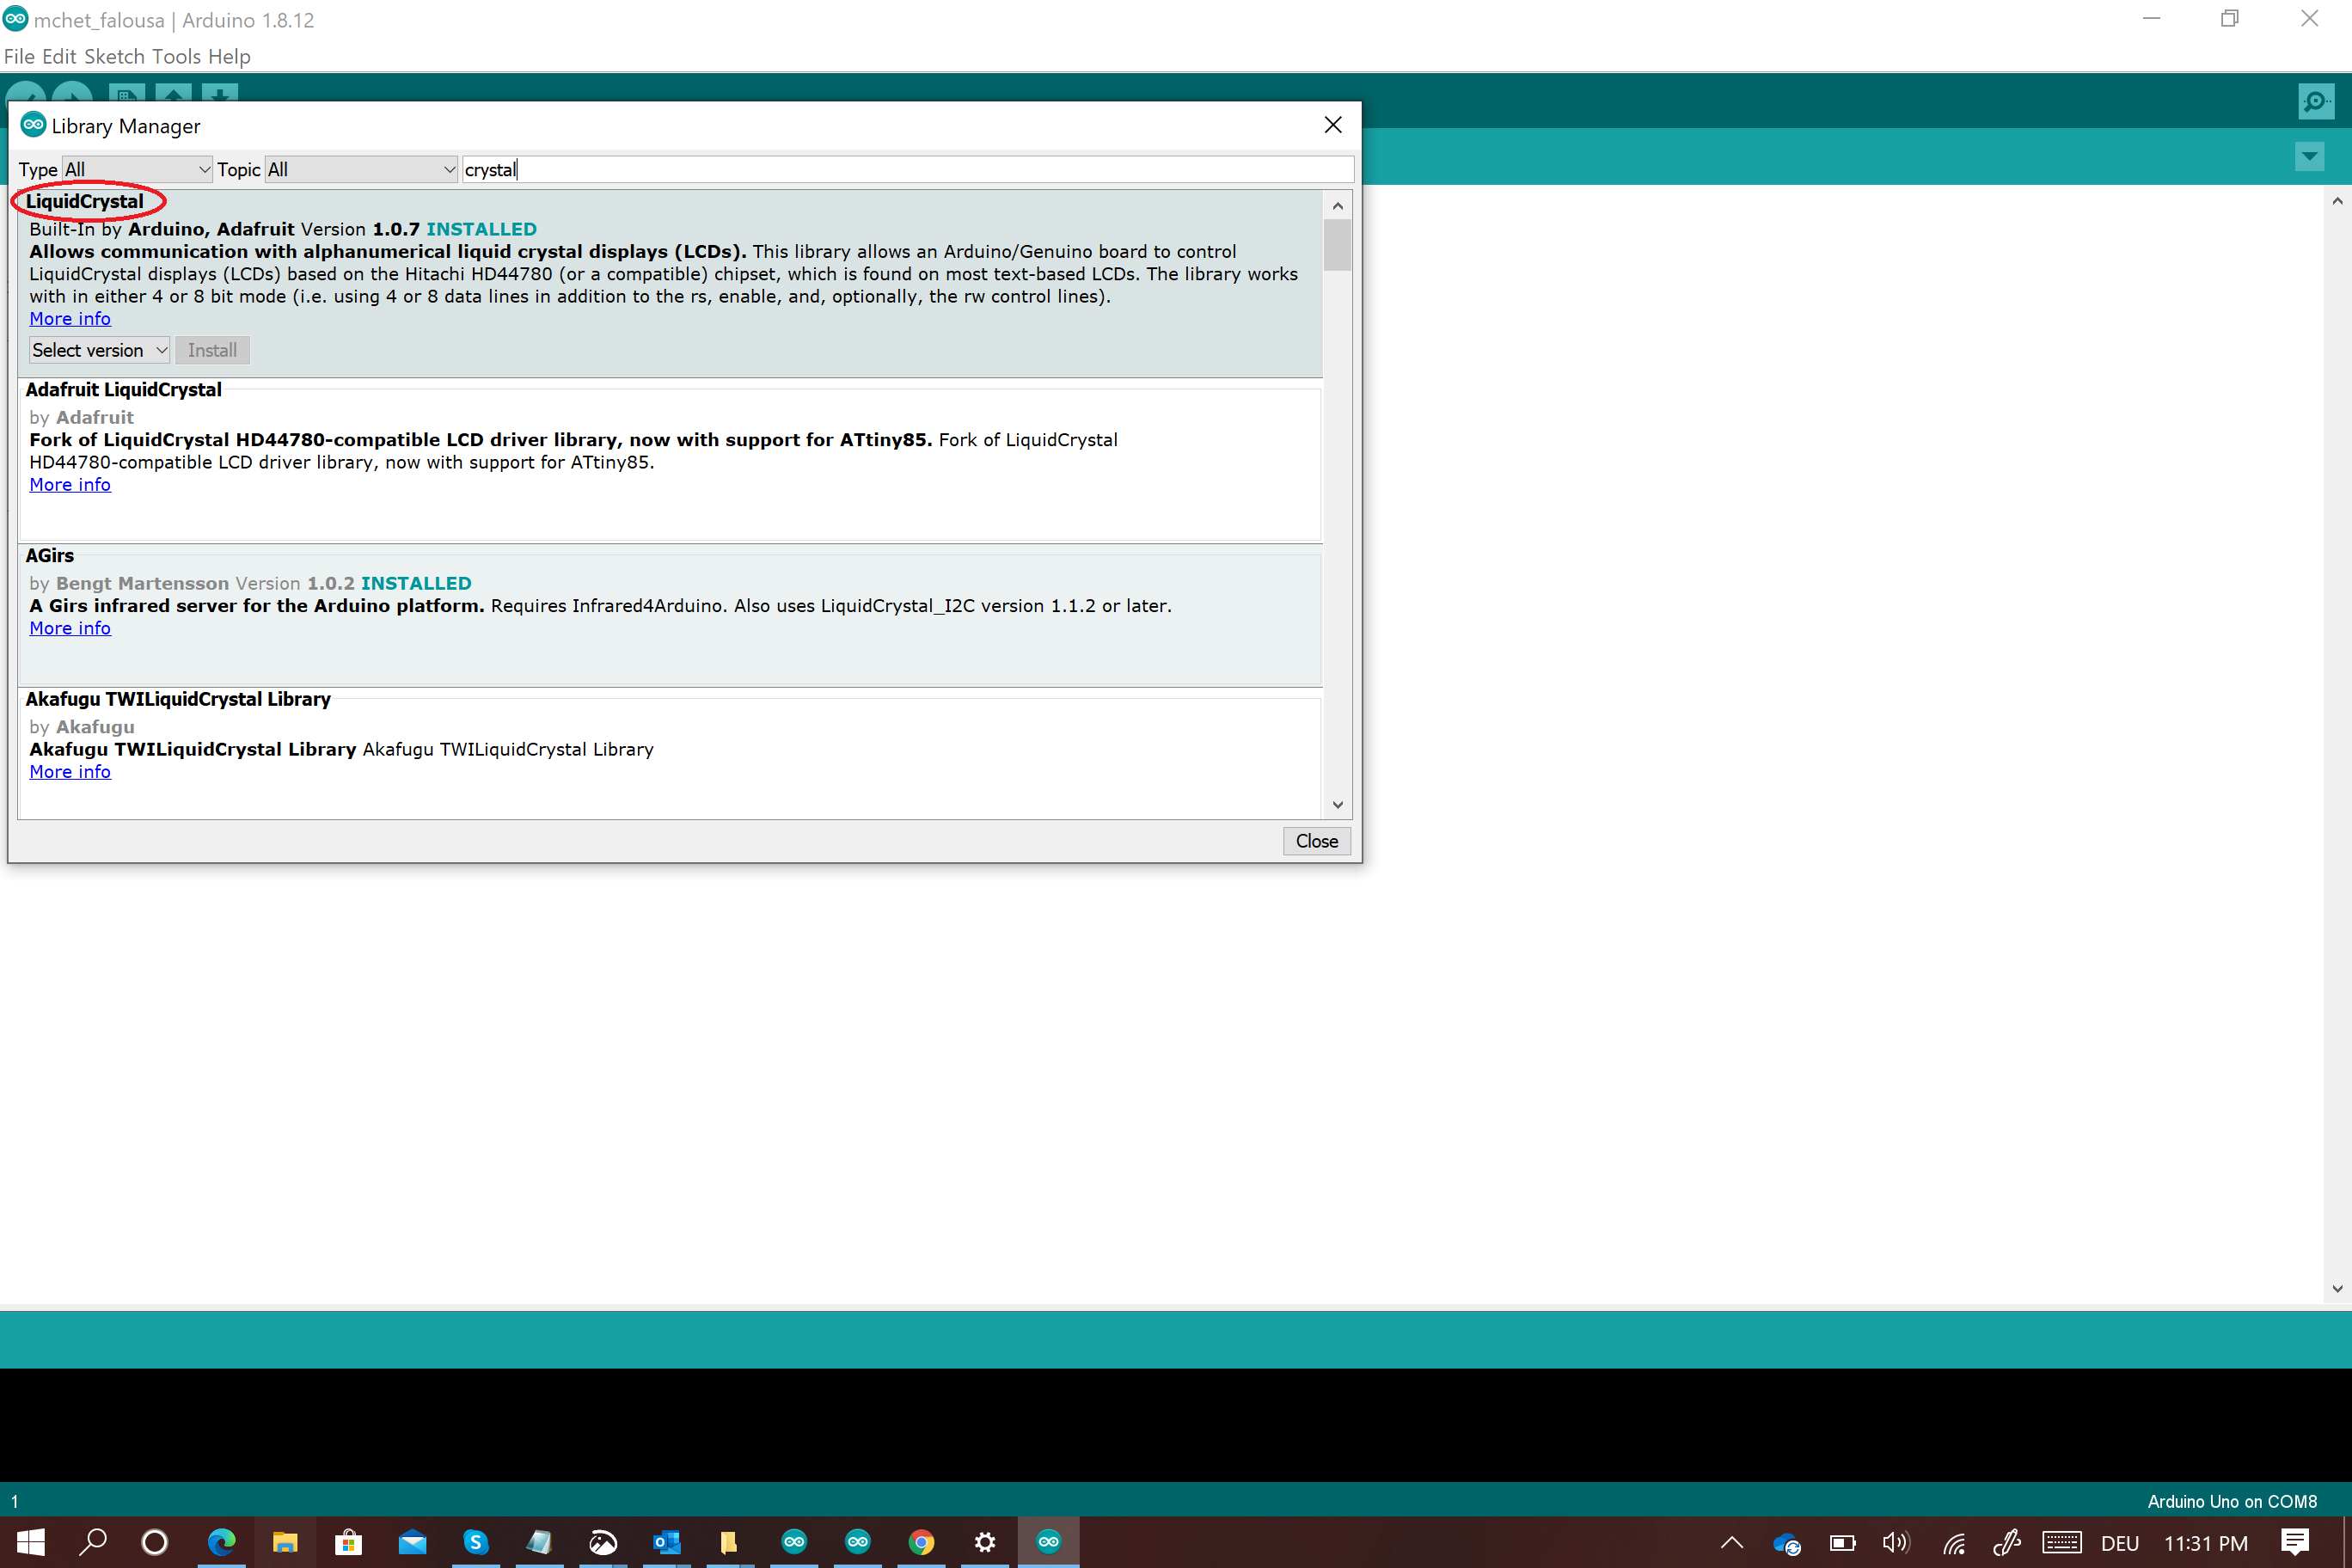This screenshot has height=1568, width=2352.
Task: Click the tab menu dropdown arrow
Action: click(x=2309, y=156)
